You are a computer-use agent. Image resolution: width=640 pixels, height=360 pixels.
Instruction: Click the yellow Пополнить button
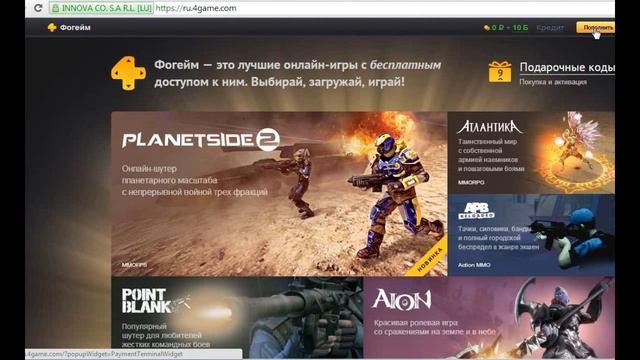tap(596, 27)
